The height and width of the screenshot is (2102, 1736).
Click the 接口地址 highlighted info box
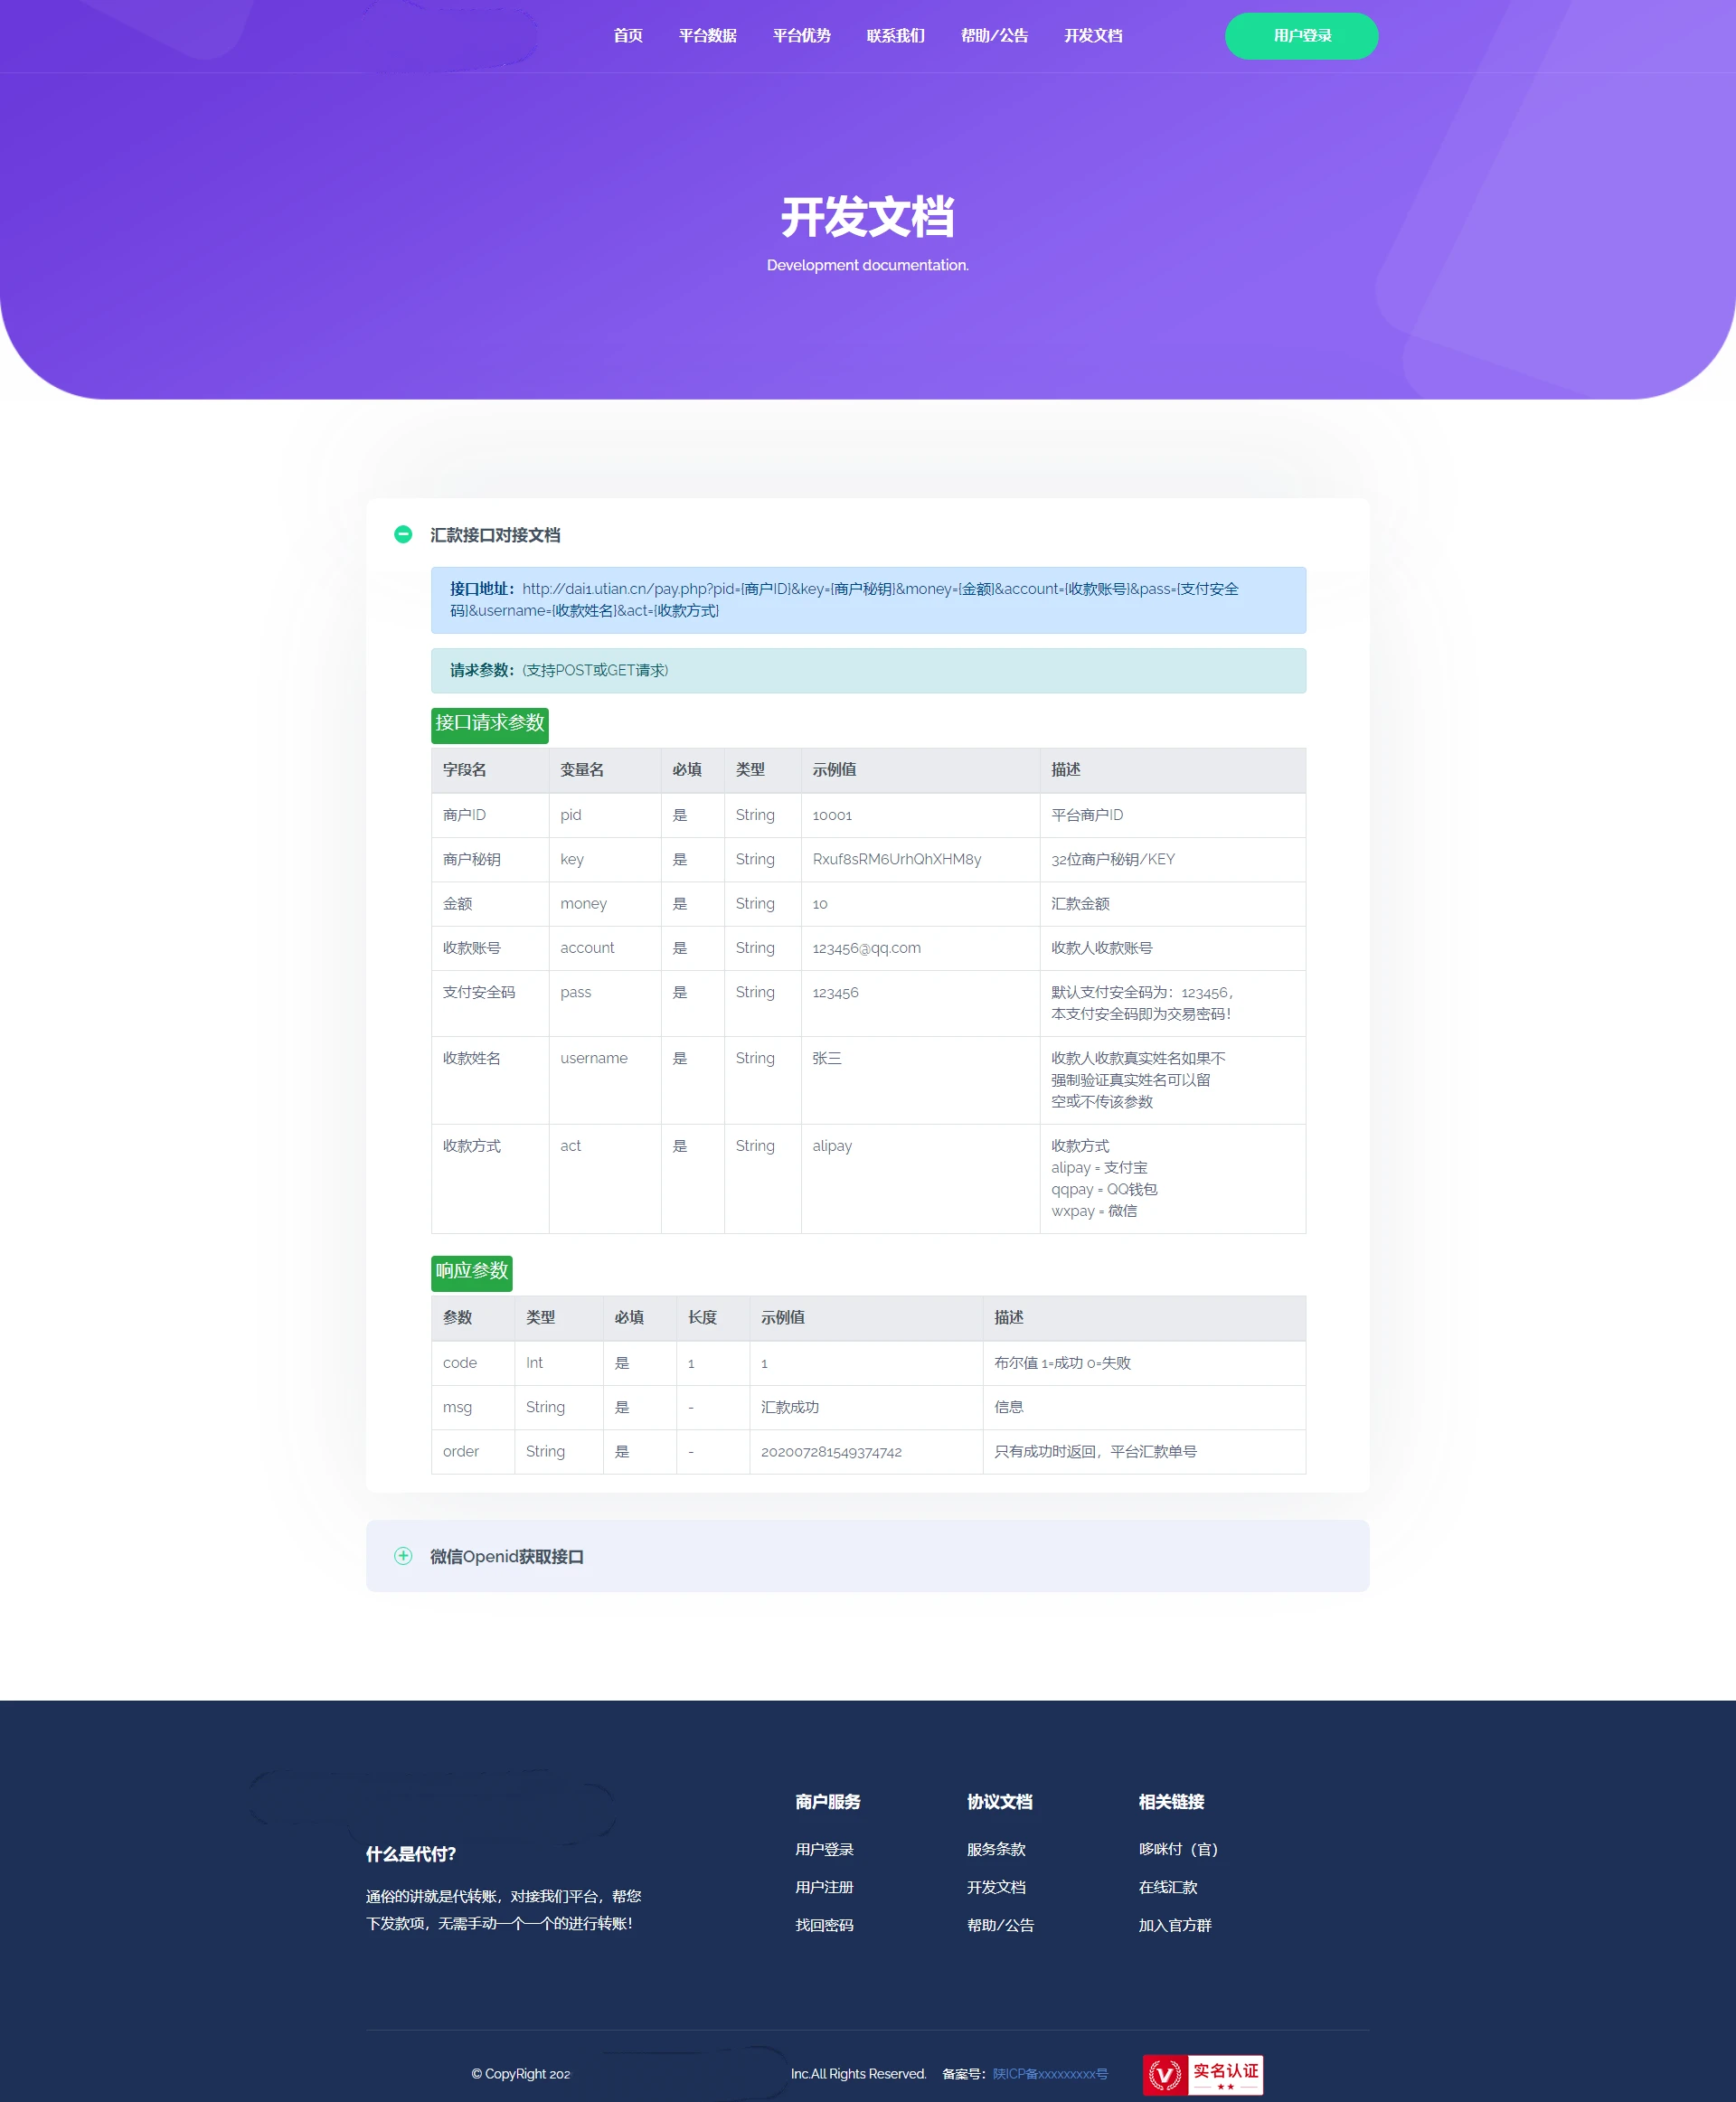tap(868, 600)
